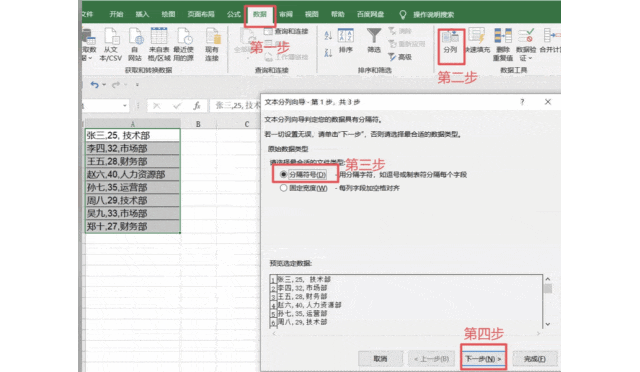Click the 重新应用 filter icon
Image resolution: width=640 pixels, height=372 pixels.
click(392, 44)
